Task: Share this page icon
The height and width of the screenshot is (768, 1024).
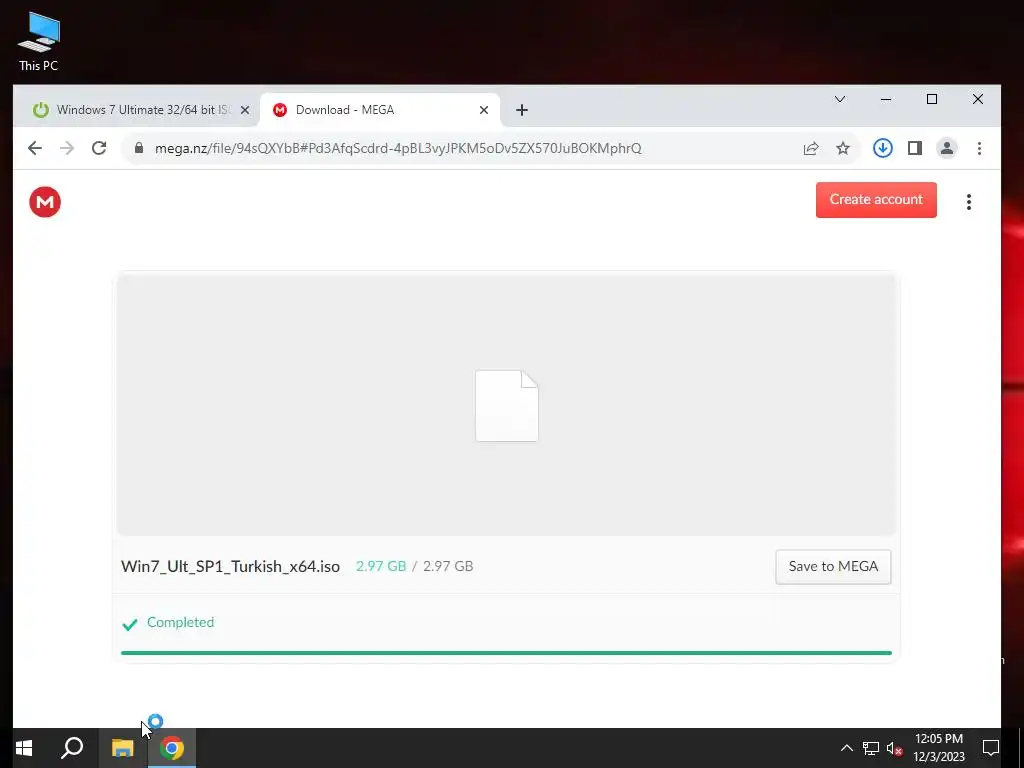Action: click(811, 148)
